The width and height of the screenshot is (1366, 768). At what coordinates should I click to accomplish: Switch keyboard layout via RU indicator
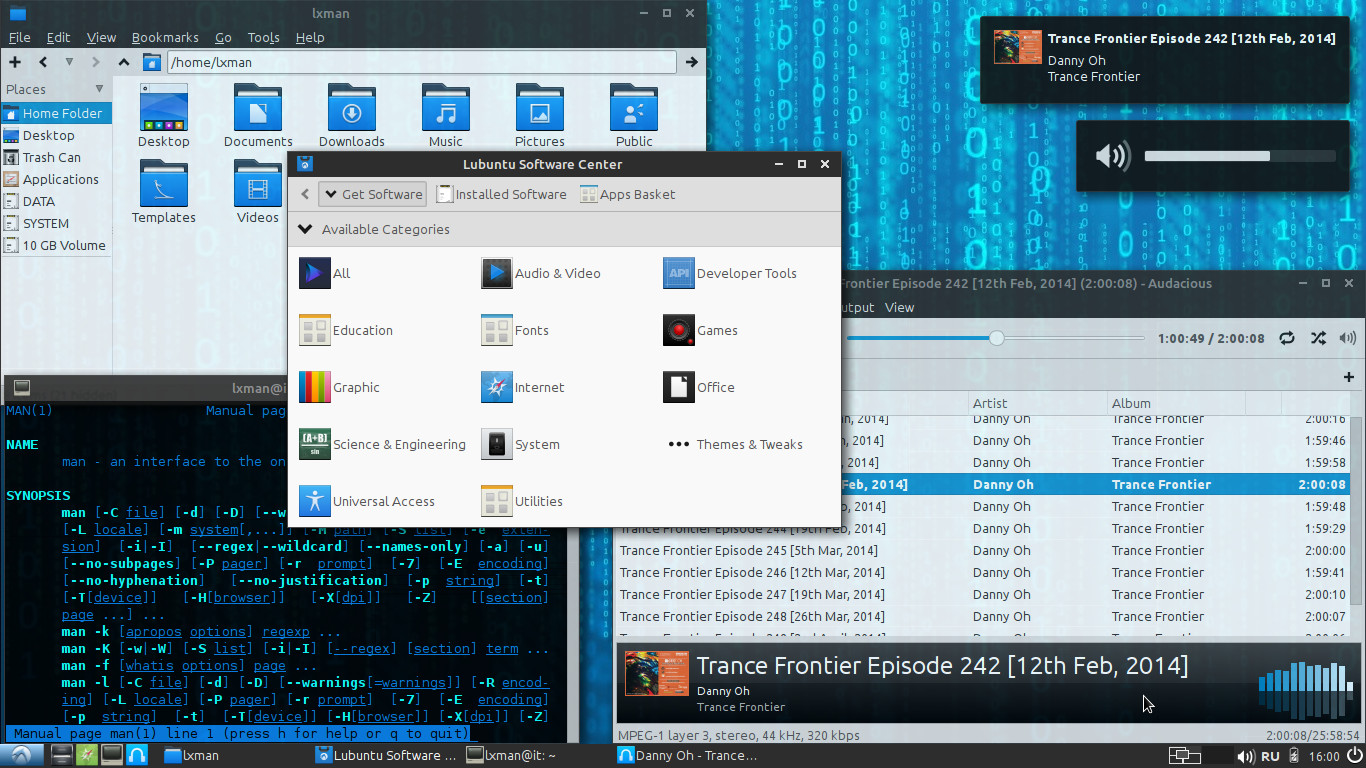point(1270,756)
